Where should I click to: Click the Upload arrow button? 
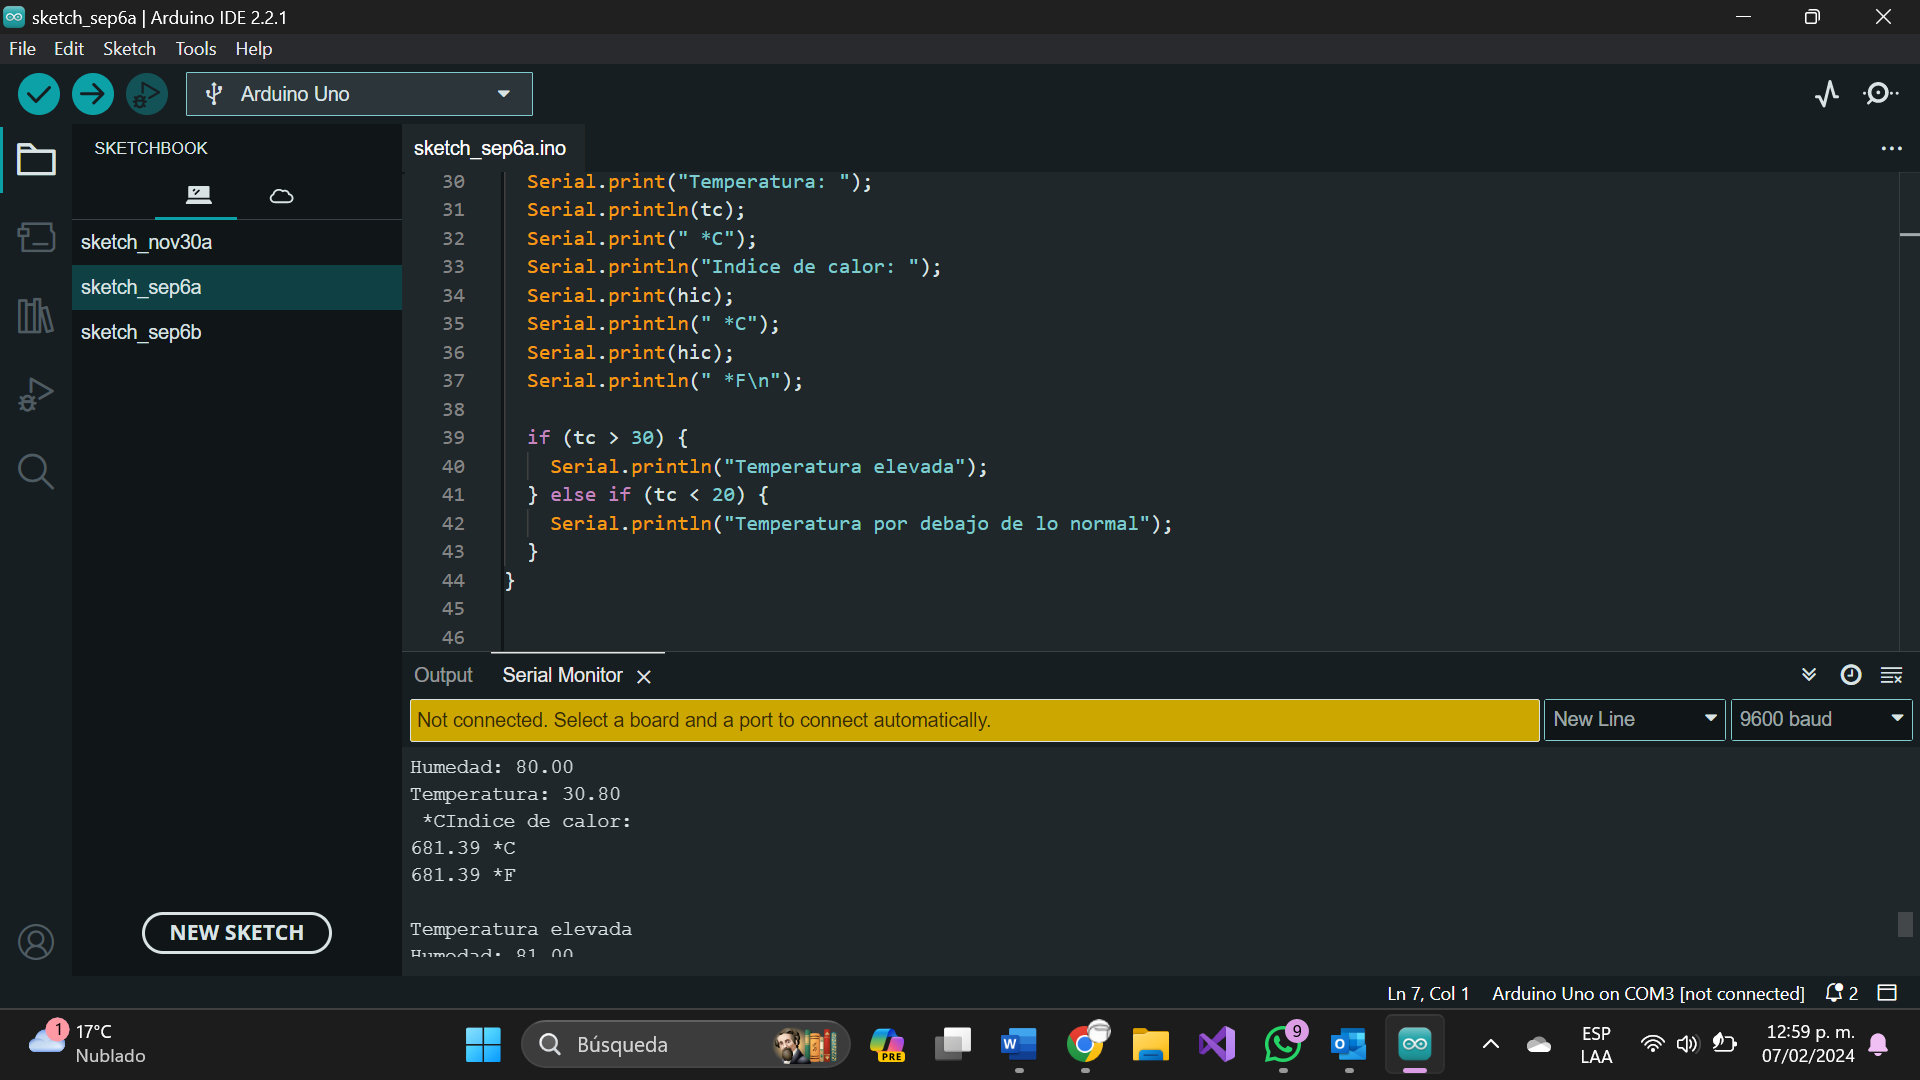93,94
